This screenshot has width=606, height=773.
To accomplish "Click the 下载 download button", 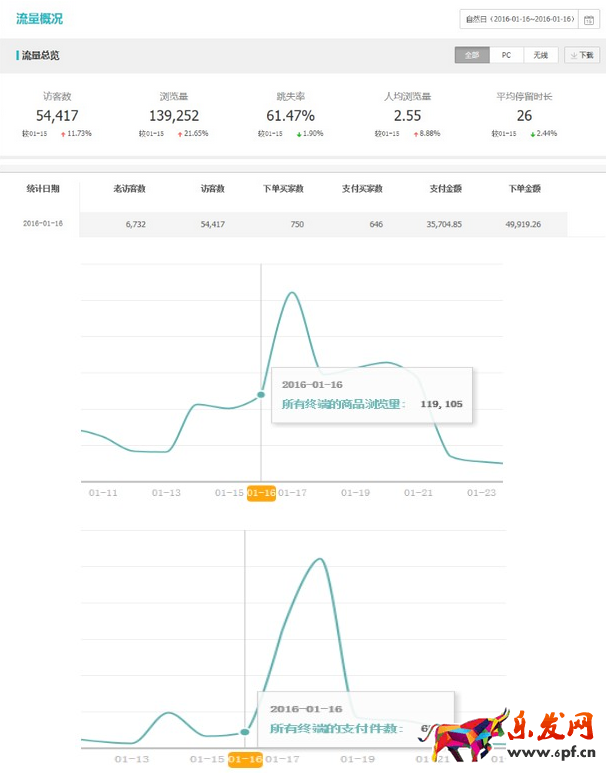I will [582, 55].
